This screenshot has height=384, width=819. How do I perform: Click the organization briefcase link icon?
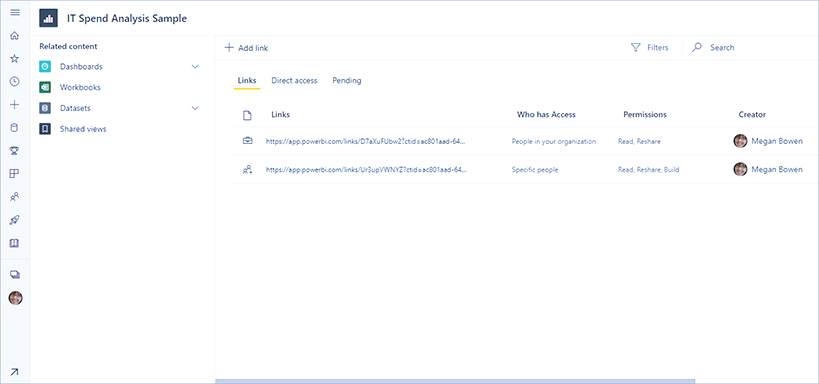click(x=248, y=141)
